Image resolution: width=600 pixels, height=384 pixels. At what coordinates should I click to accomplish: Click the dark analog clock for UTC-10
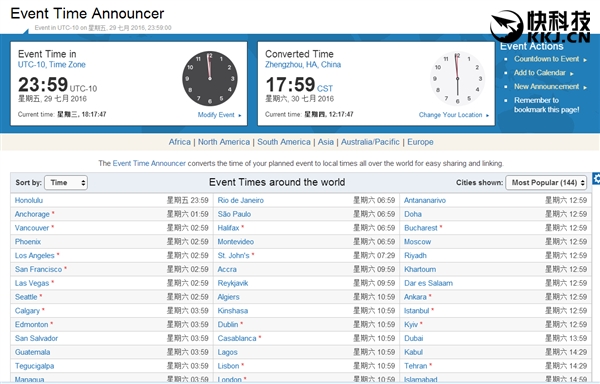click(210, 78)
